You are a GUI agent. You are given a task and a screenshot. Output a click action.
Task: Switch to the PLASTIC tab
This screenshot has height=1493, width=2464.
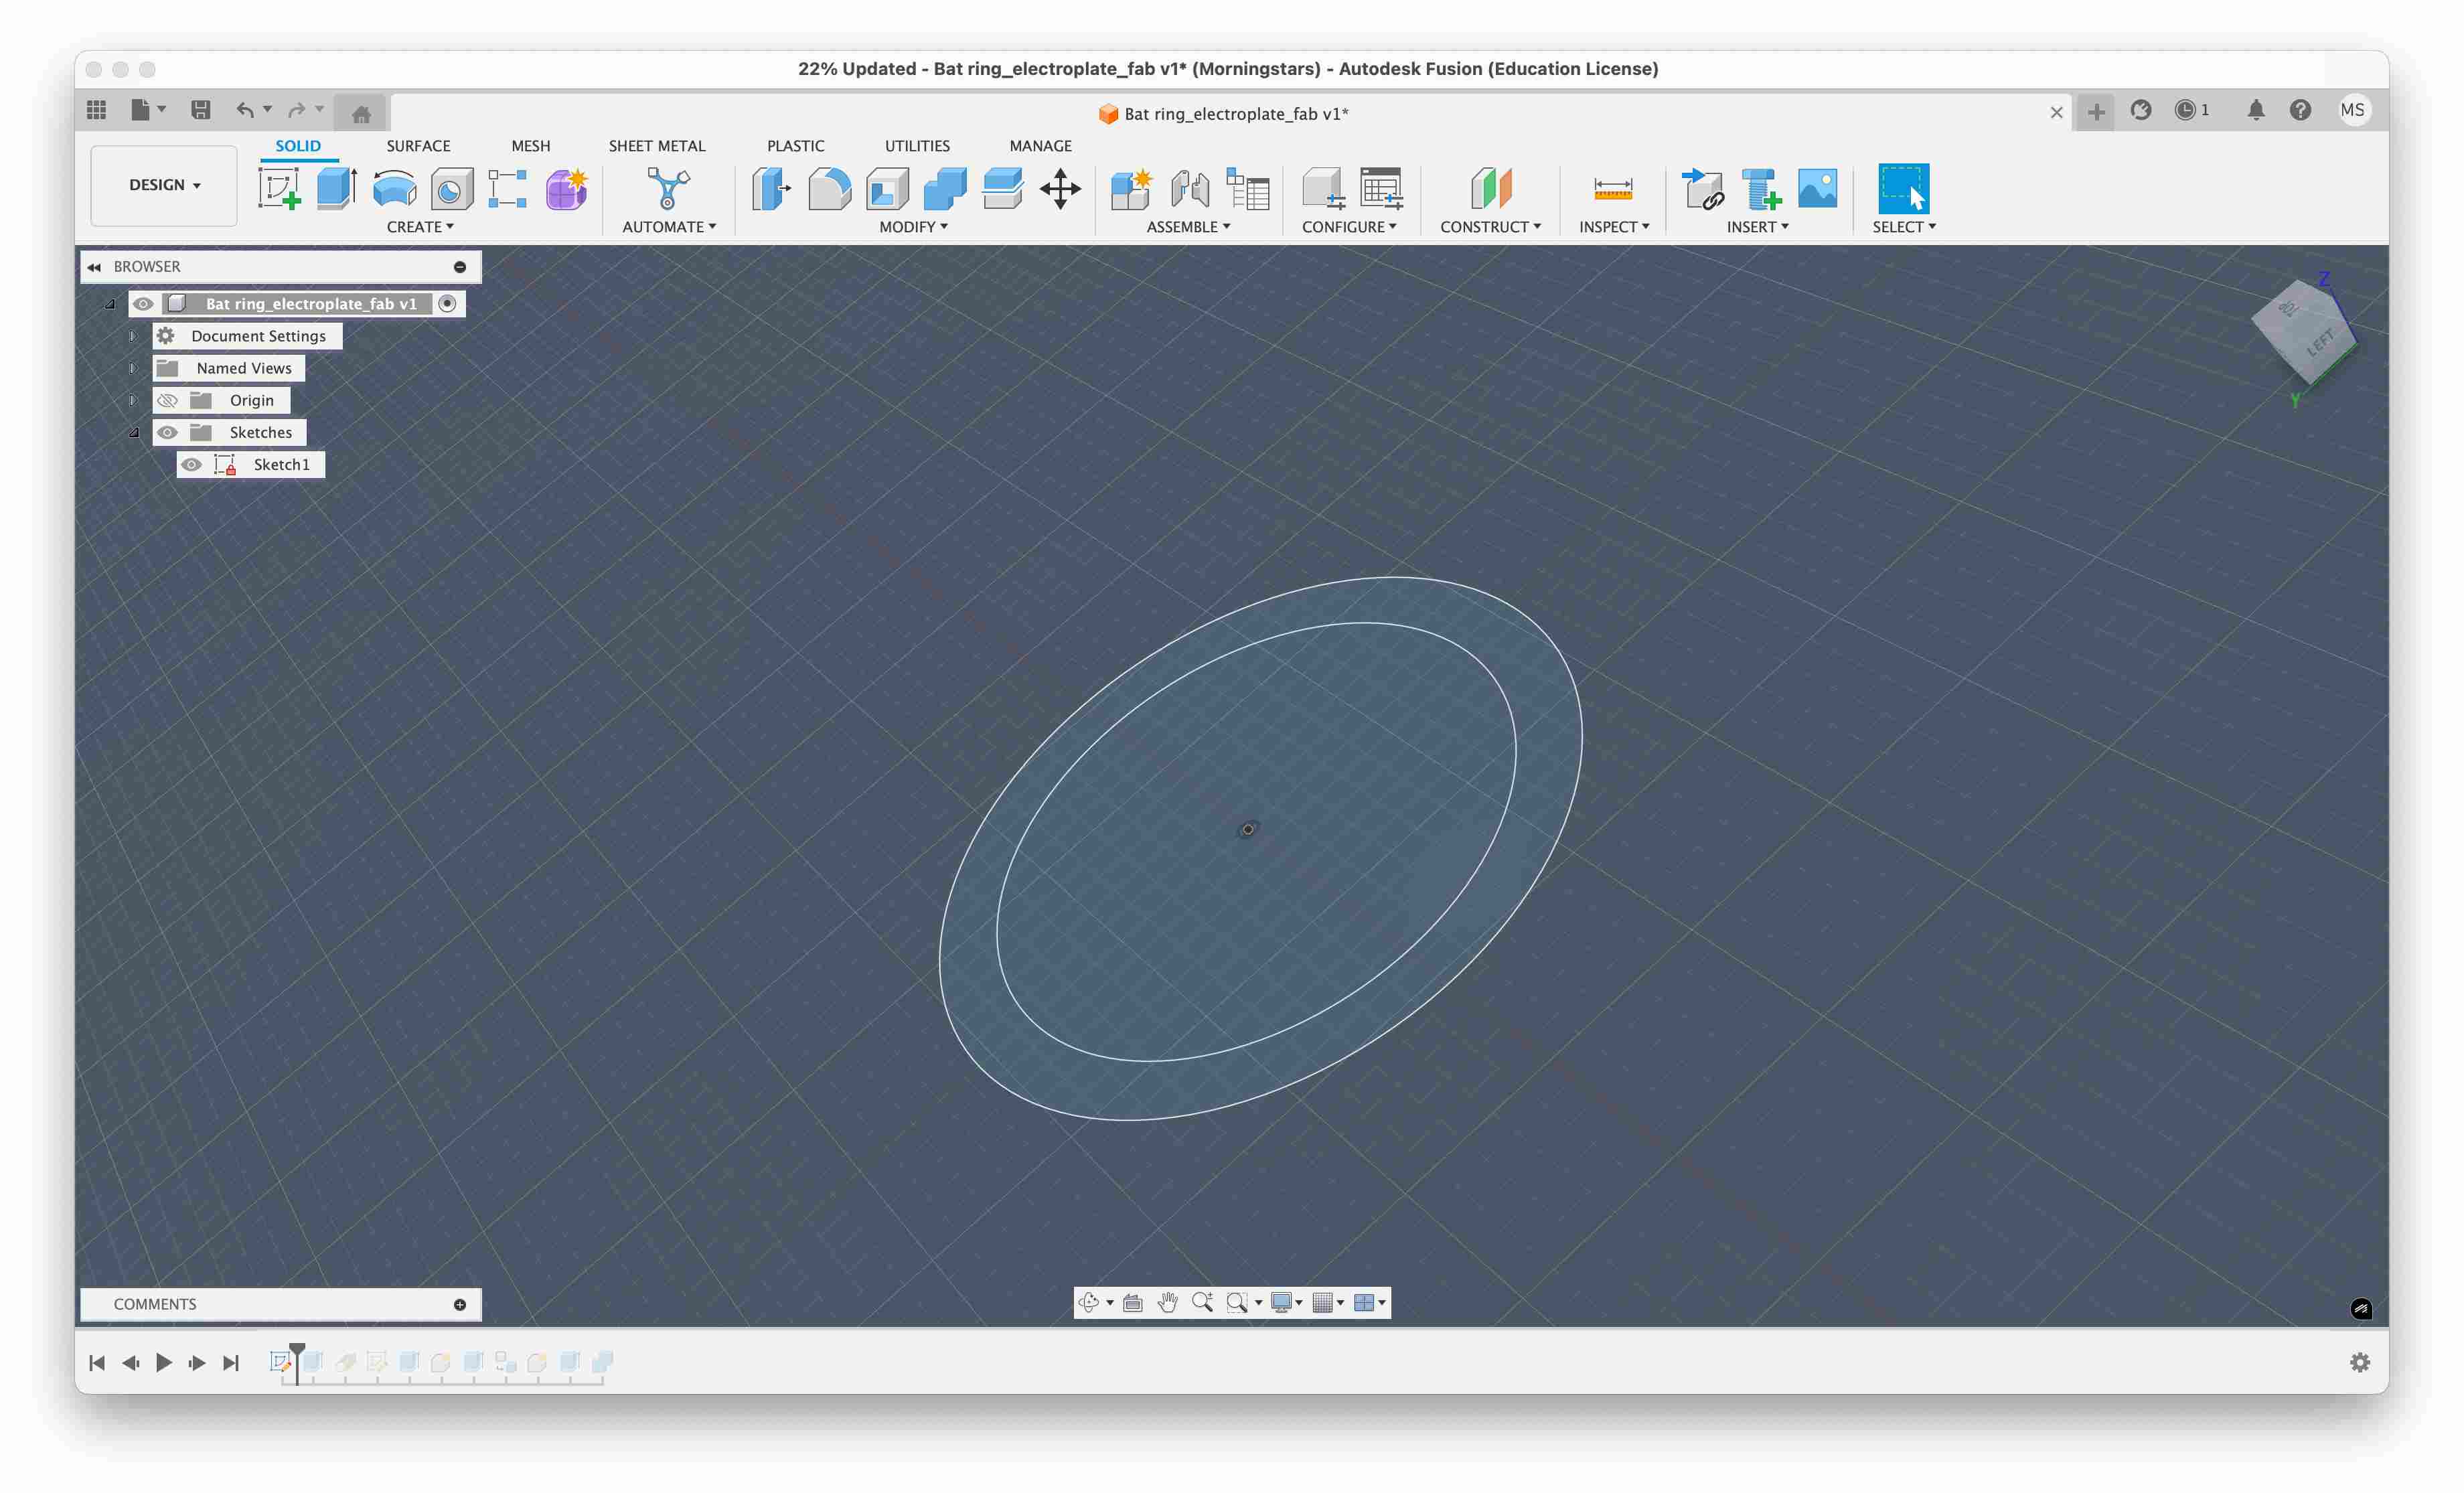[x=795, y=146]
